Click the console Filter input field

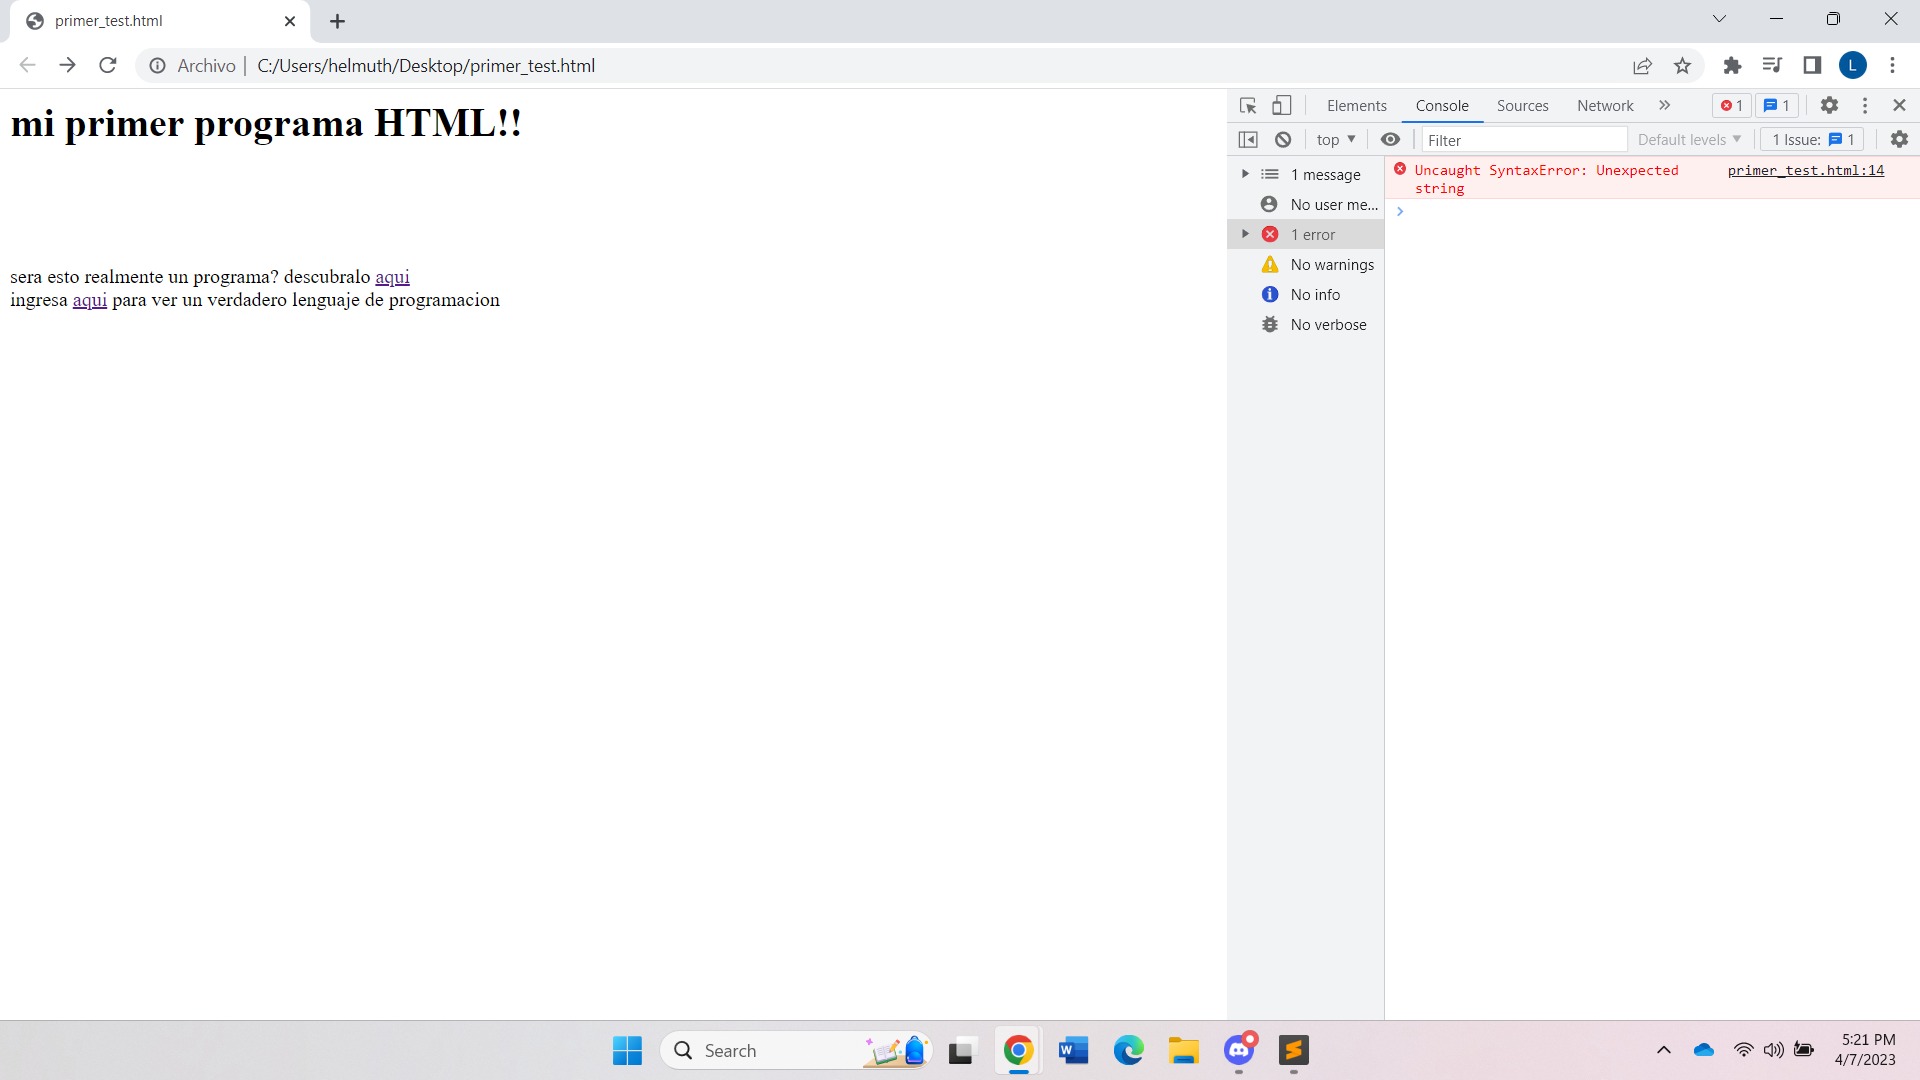pyautogui.click(x=1524, y=139)
